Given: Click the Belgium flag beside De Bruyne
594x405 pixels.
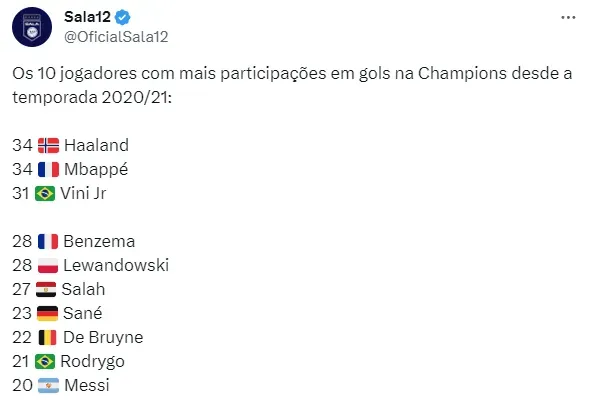Looking at the screenshot, I should [x=48, y=338].
